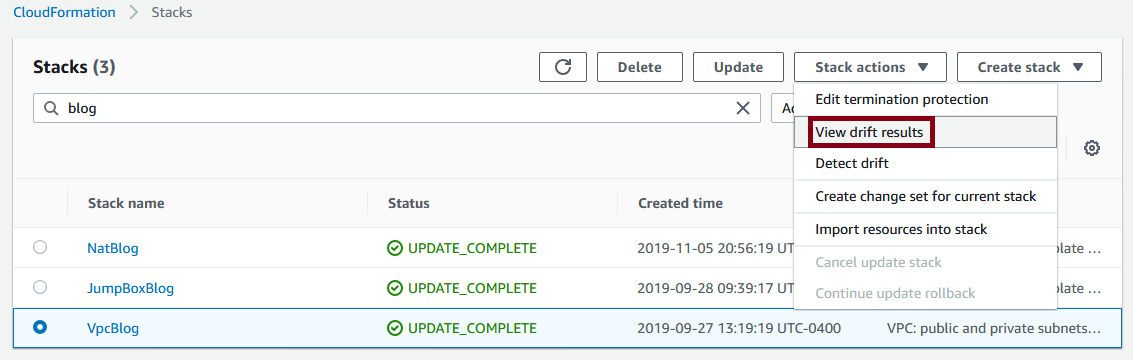This screenshot has width=1133, height=360.
Task: Click the Delete button
Action: 639,67
